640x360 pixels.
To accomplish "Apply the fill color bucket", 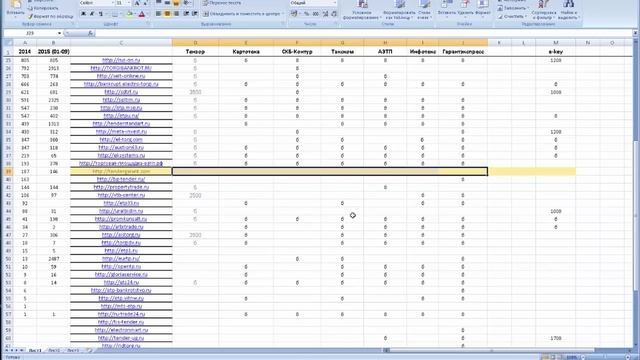I will 130,14.
